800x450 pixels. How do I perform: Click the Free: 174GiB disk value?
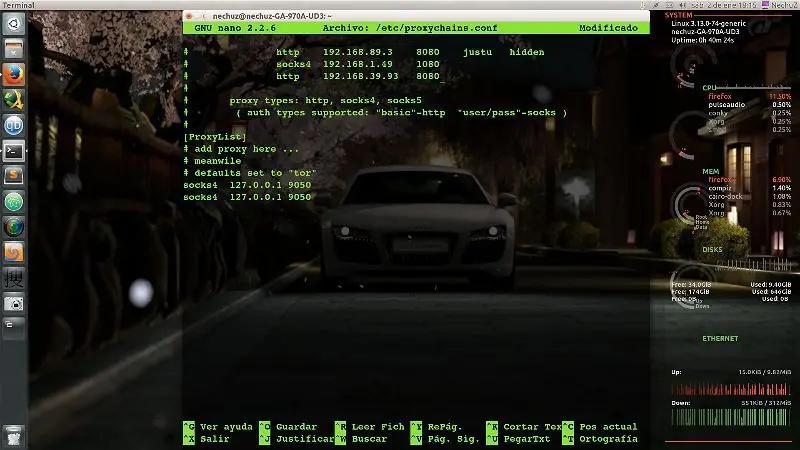click(690, 292)
